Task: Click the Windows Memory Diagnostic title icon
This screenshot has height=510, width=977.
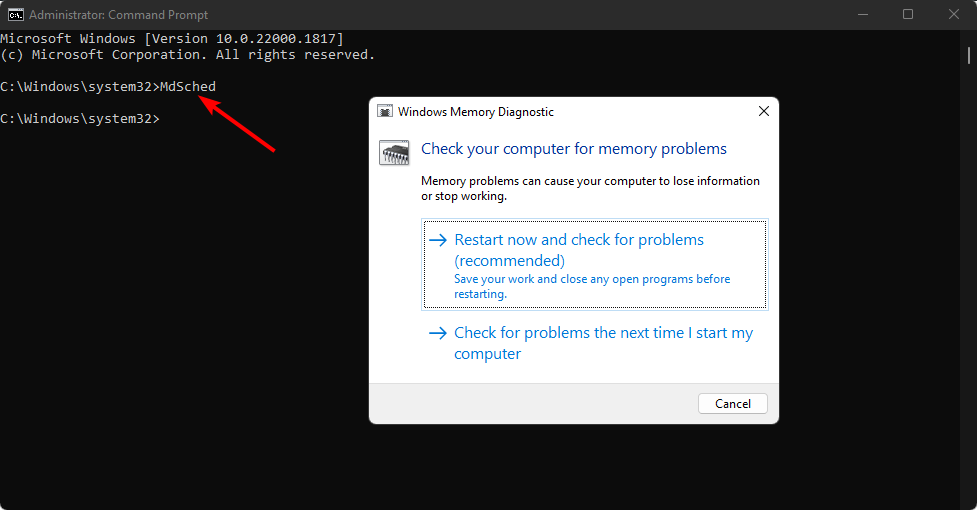Action: tap(385, 111)
